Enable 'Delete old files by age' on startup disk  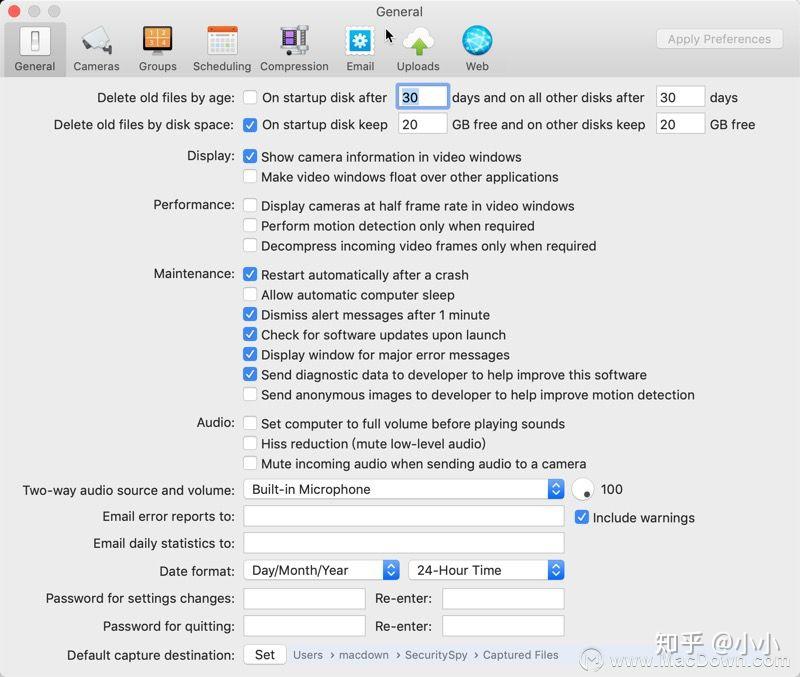point(250,97)
